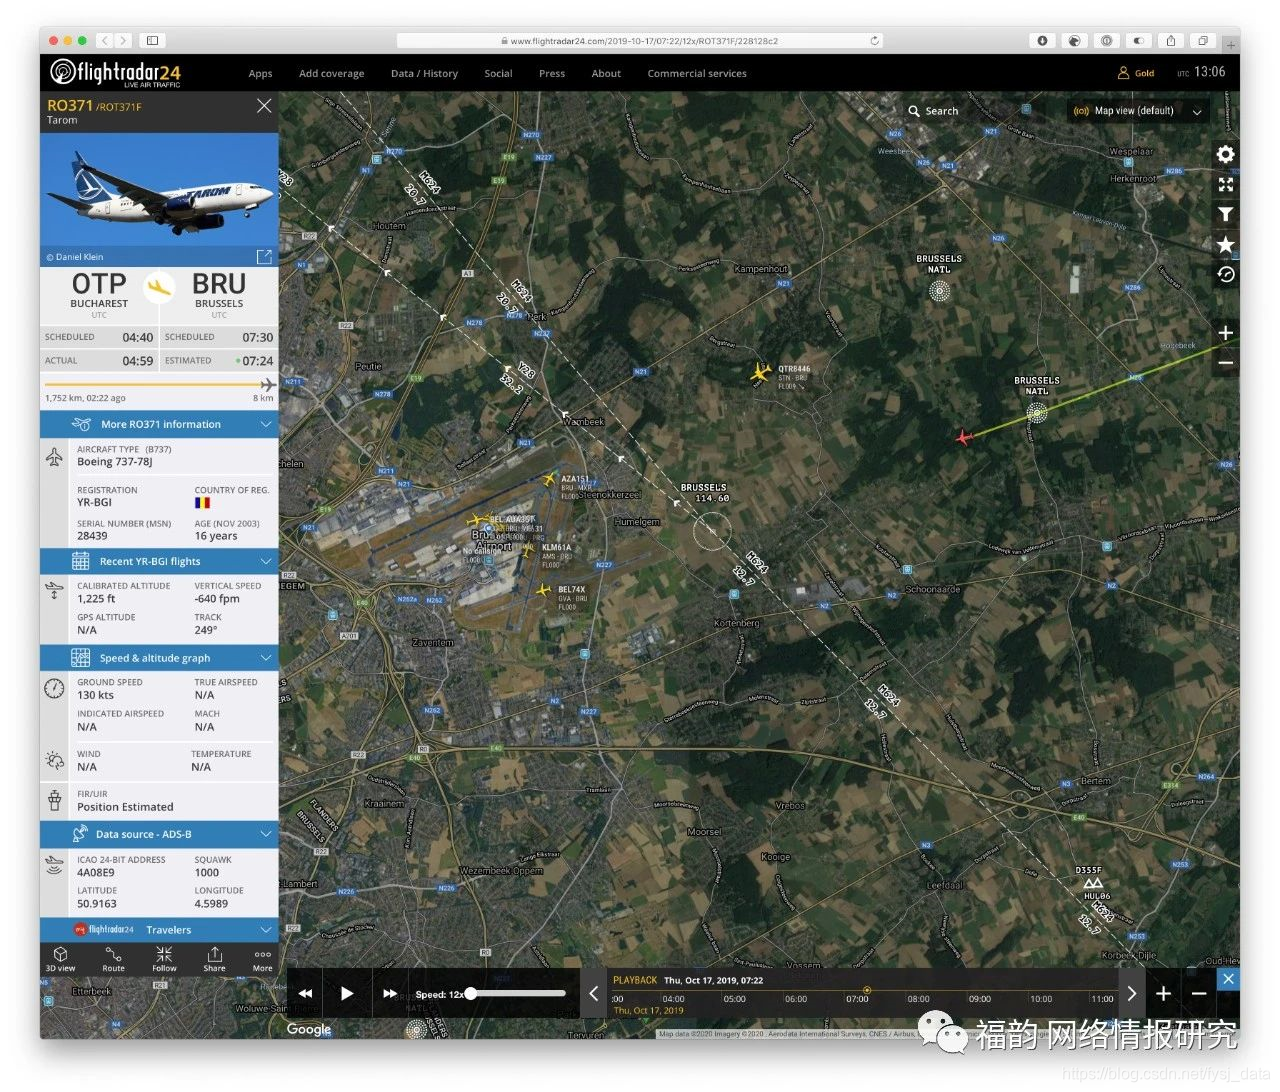Screen dimensions: 1280x1092
Task: Open the More options icon
Action: tap(262, 959)
